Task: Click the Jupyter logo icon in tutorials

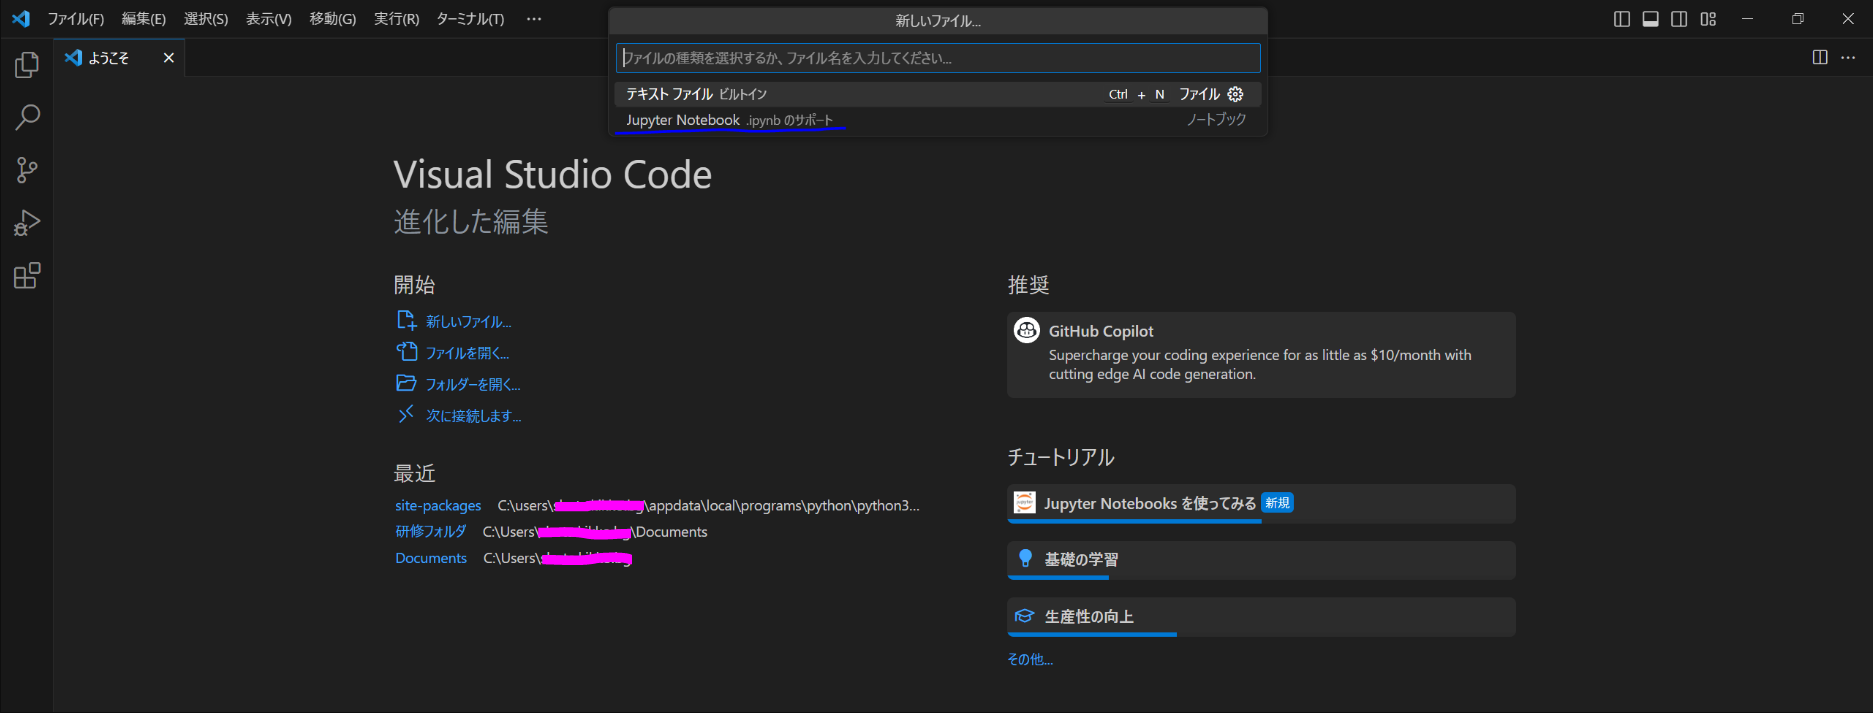Action: (1025, 502)
